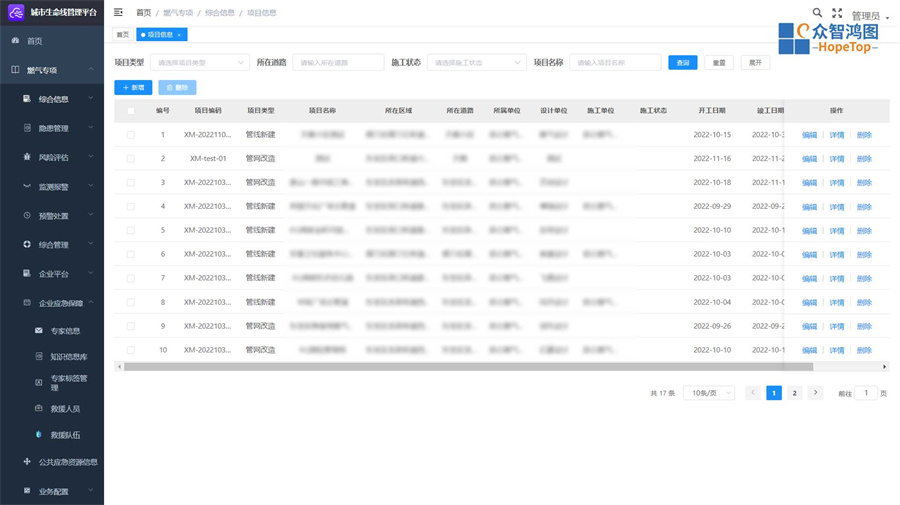Open the 施工状态 dropdown
900x505 pixels.
[x=476, y=63]
